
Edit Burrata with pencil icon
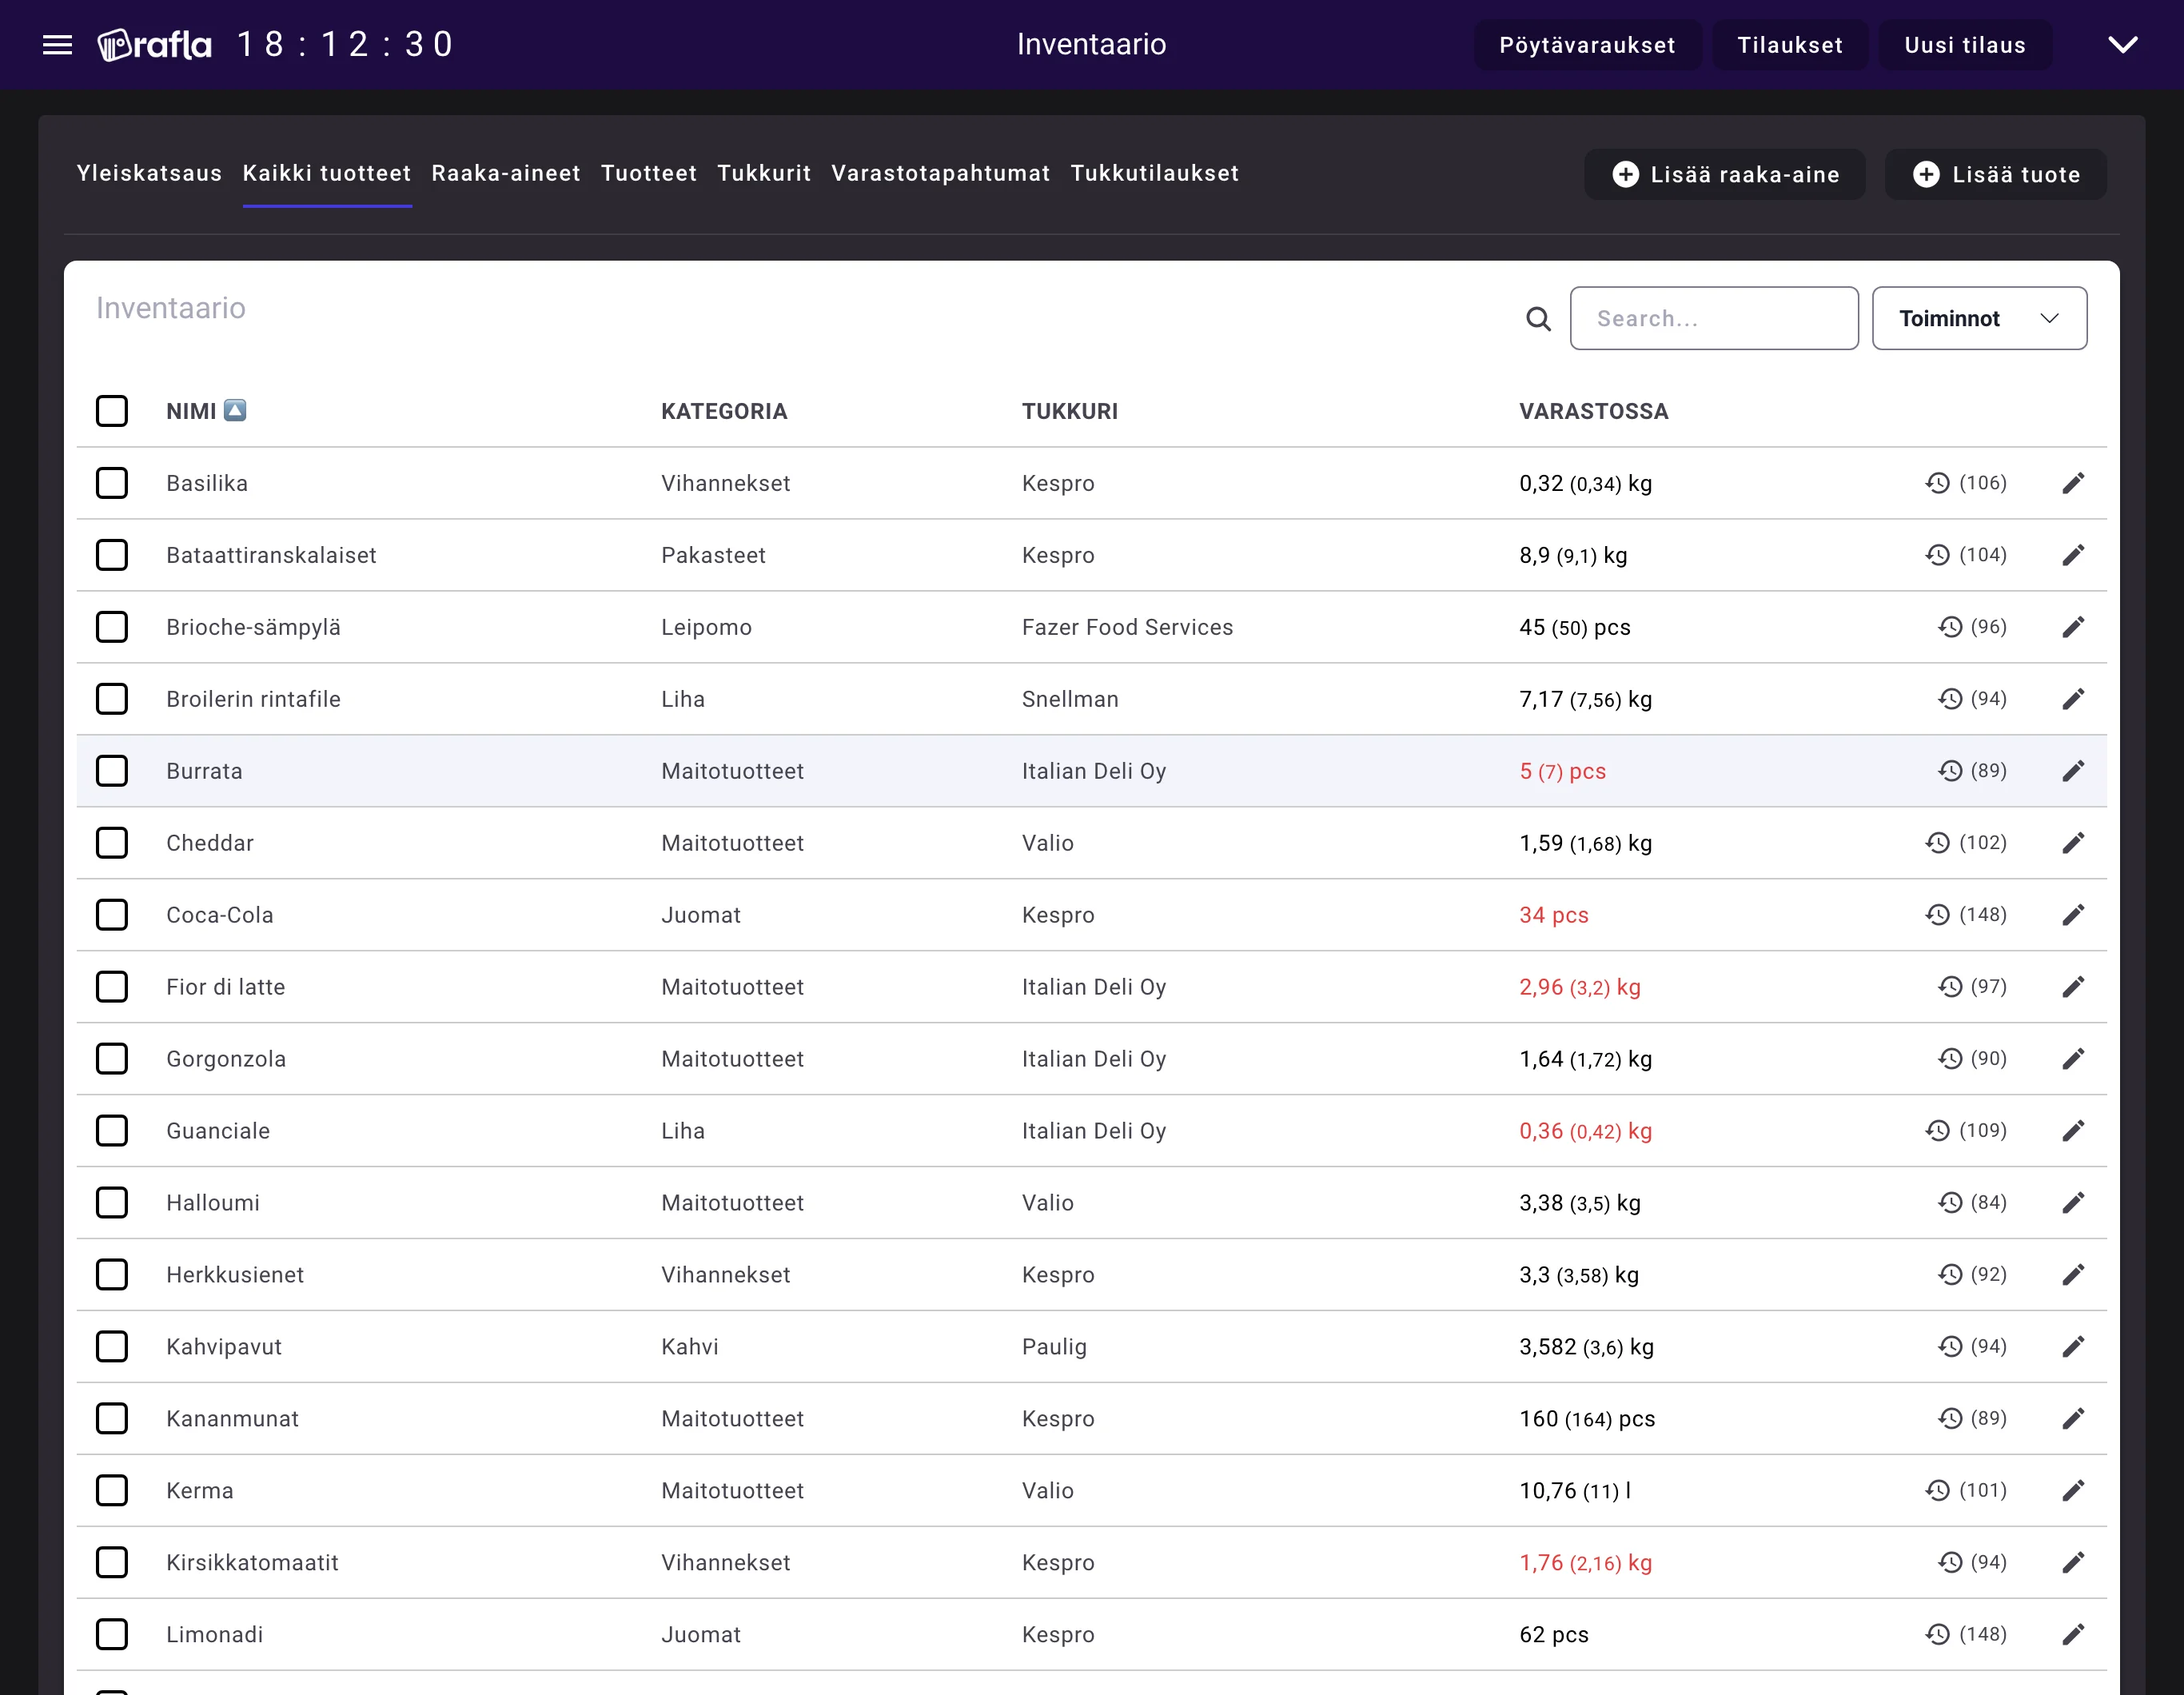[x=2073, y=771]
